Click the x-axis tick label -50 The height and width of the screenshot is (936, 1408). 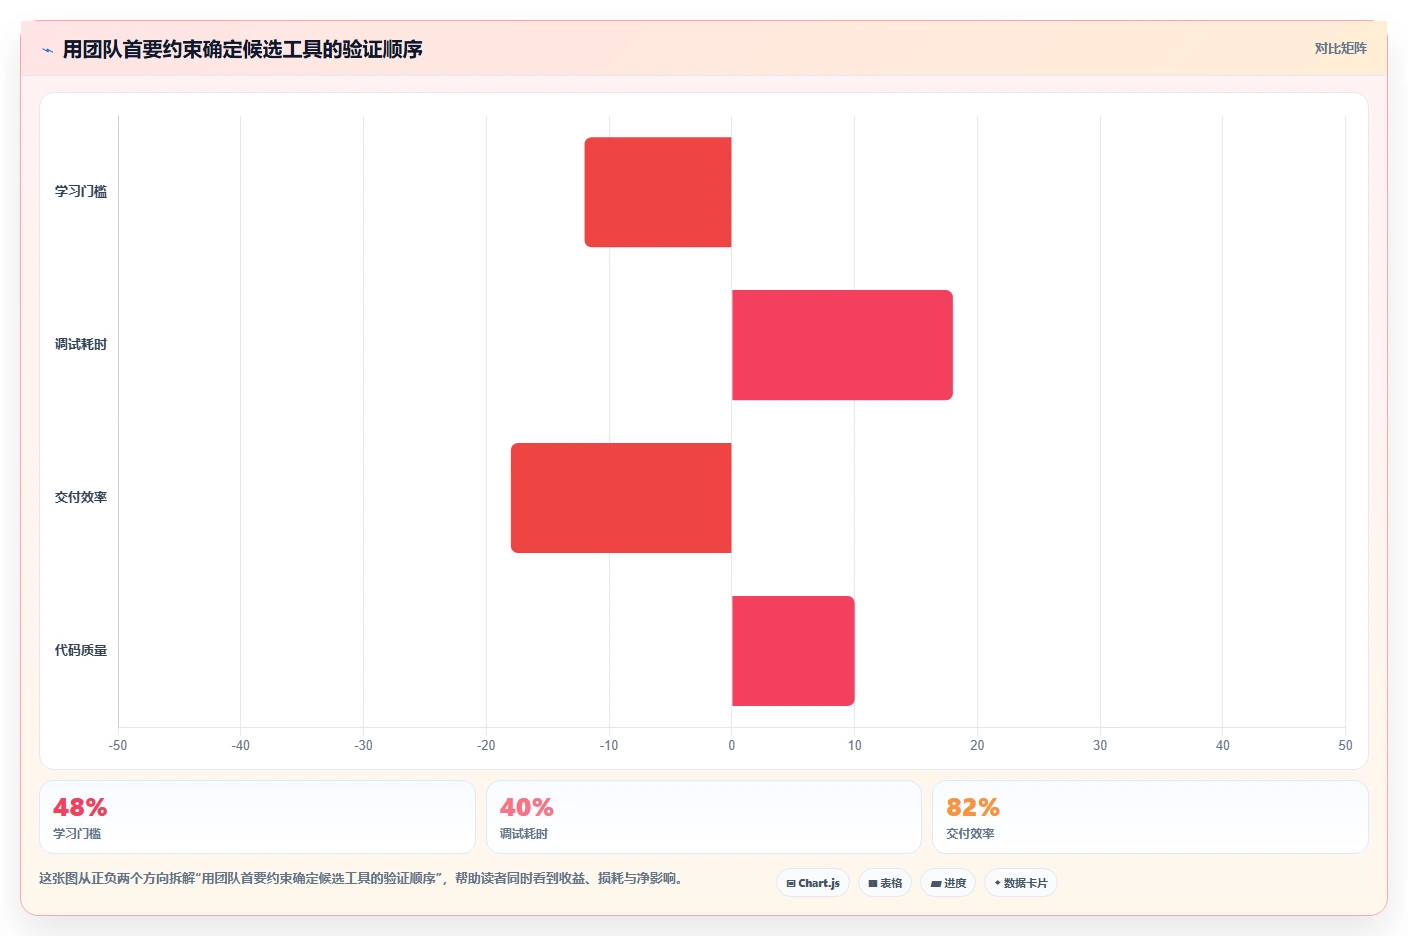click(118, 746)
